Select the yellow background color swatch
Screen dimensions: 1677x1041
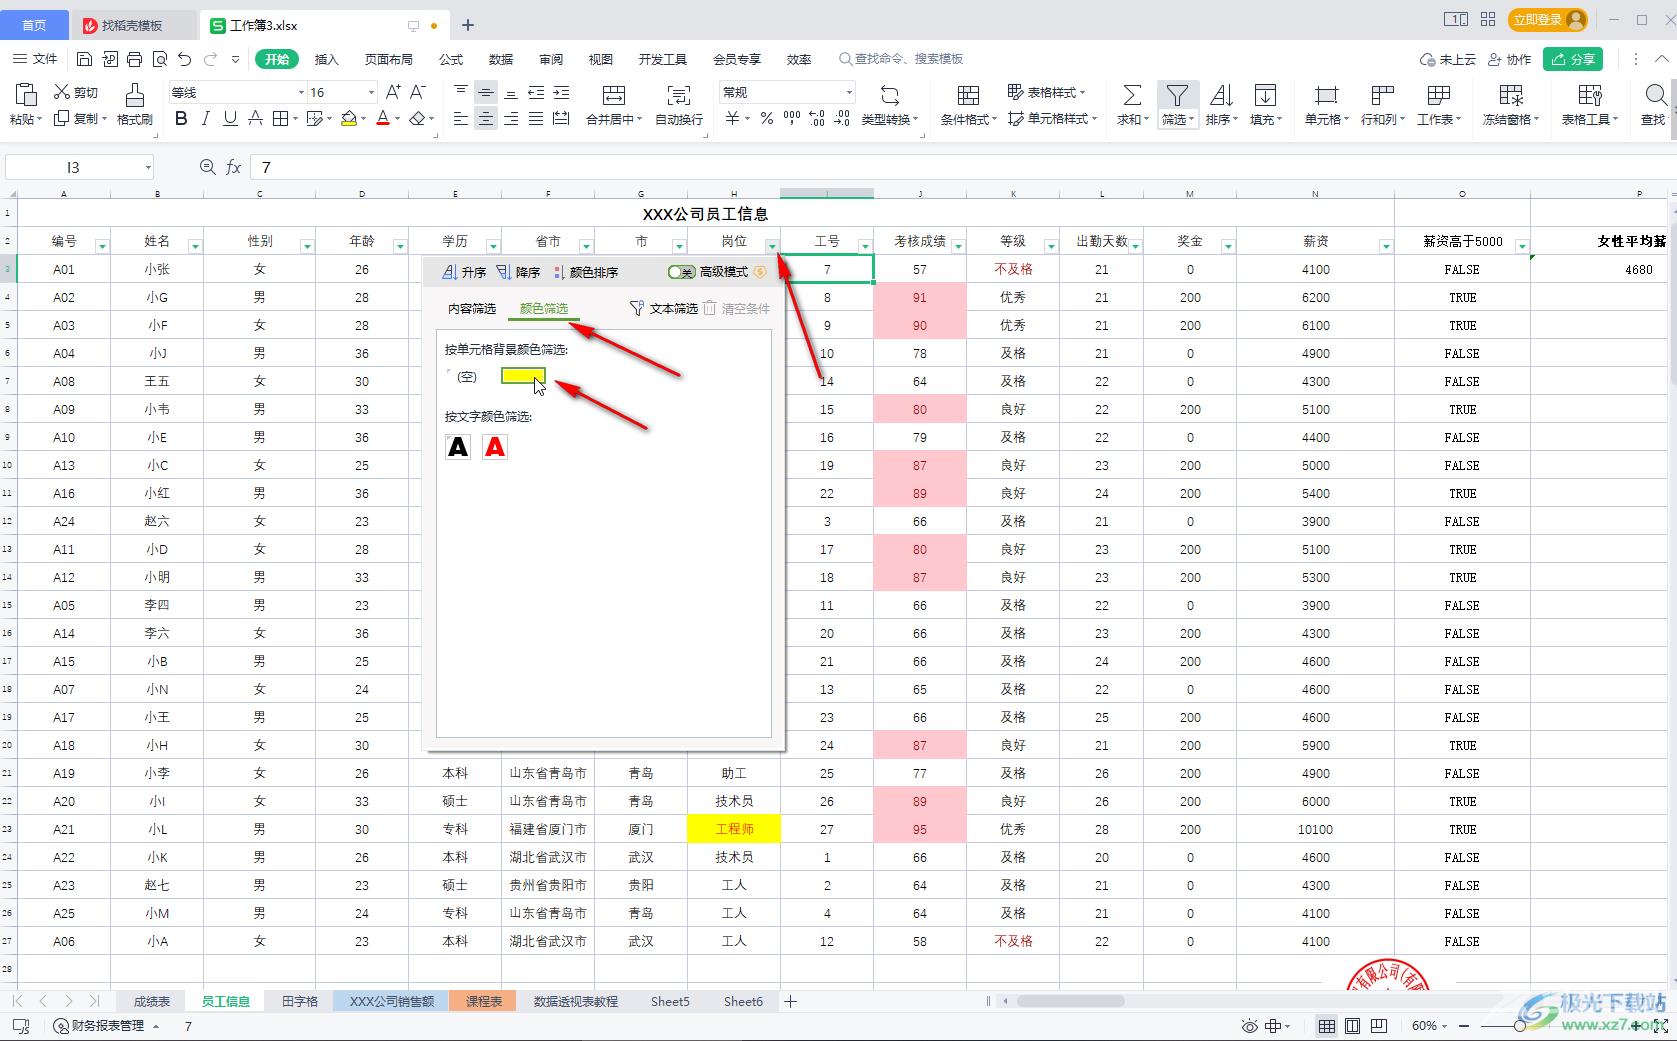tap(523, 376)
